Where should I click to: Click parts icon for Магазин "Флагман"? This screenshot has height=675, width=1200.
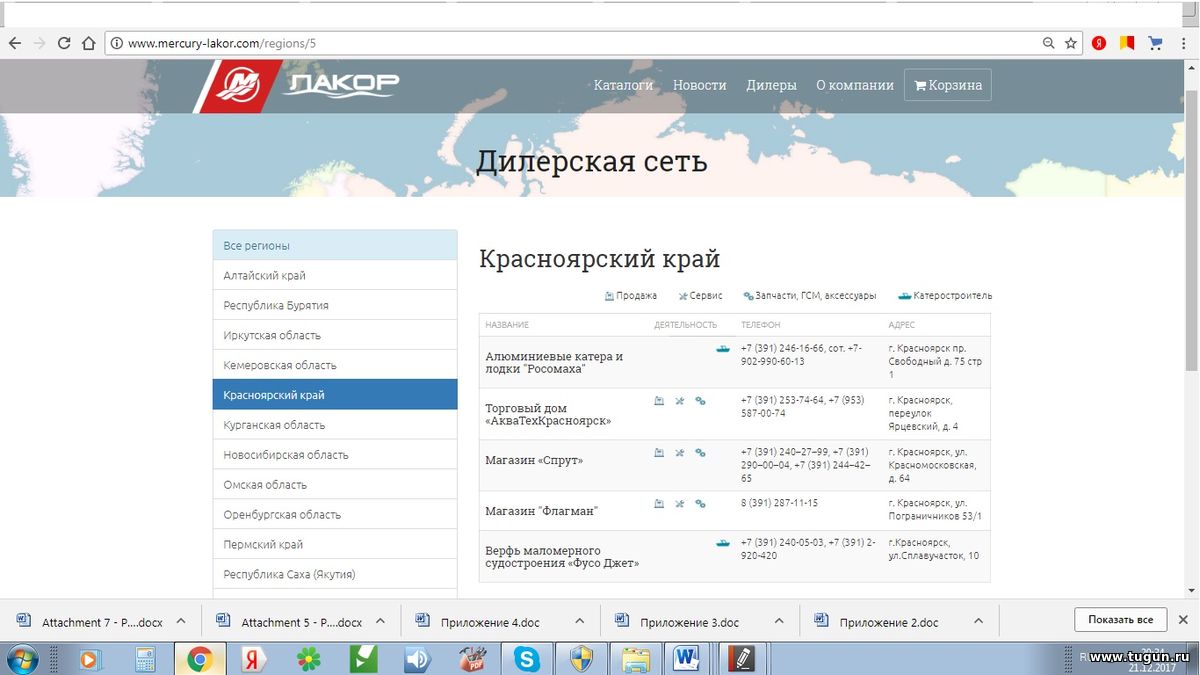coord(700,503)
